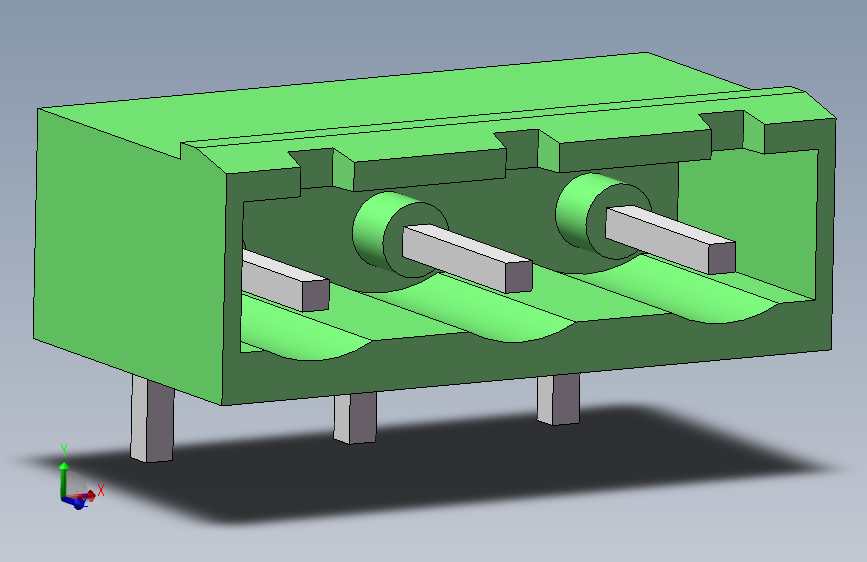Click the blue Z axis of triad
Viewport: 867px width, 562px height.
[x=74, y=502]
